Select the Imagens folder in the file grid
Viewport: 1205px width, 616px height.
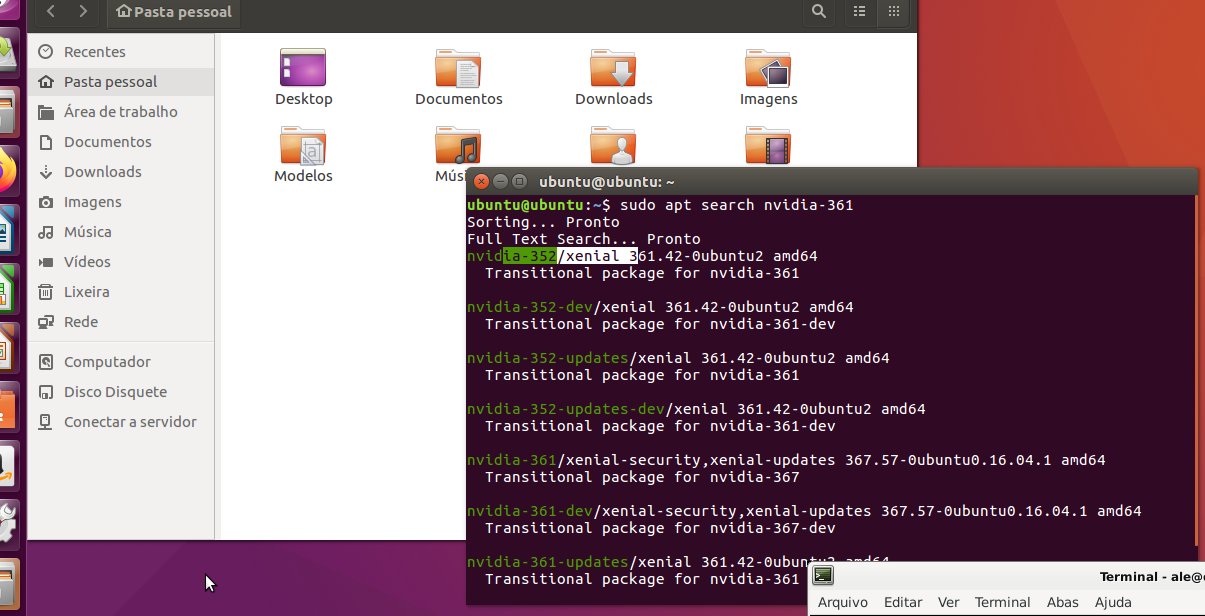[x=768, y=68]
